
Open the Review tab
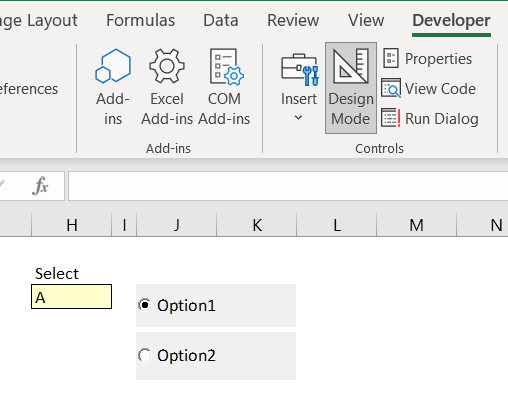(293, 20)
